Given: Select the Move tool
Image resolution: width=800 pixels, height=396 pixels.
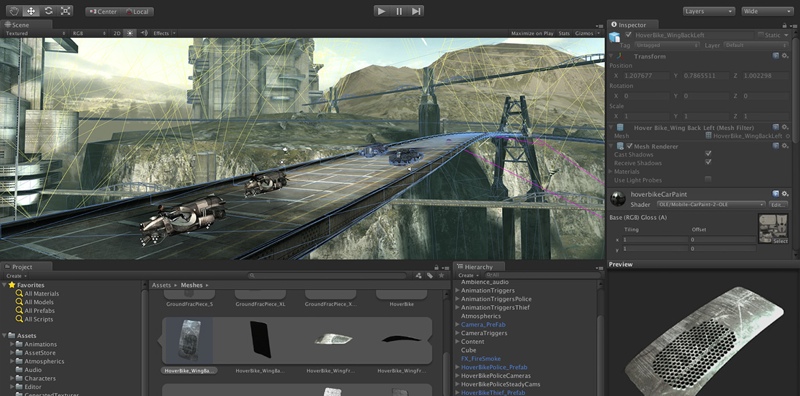Looking at the screenshot, I should (31, 11).
